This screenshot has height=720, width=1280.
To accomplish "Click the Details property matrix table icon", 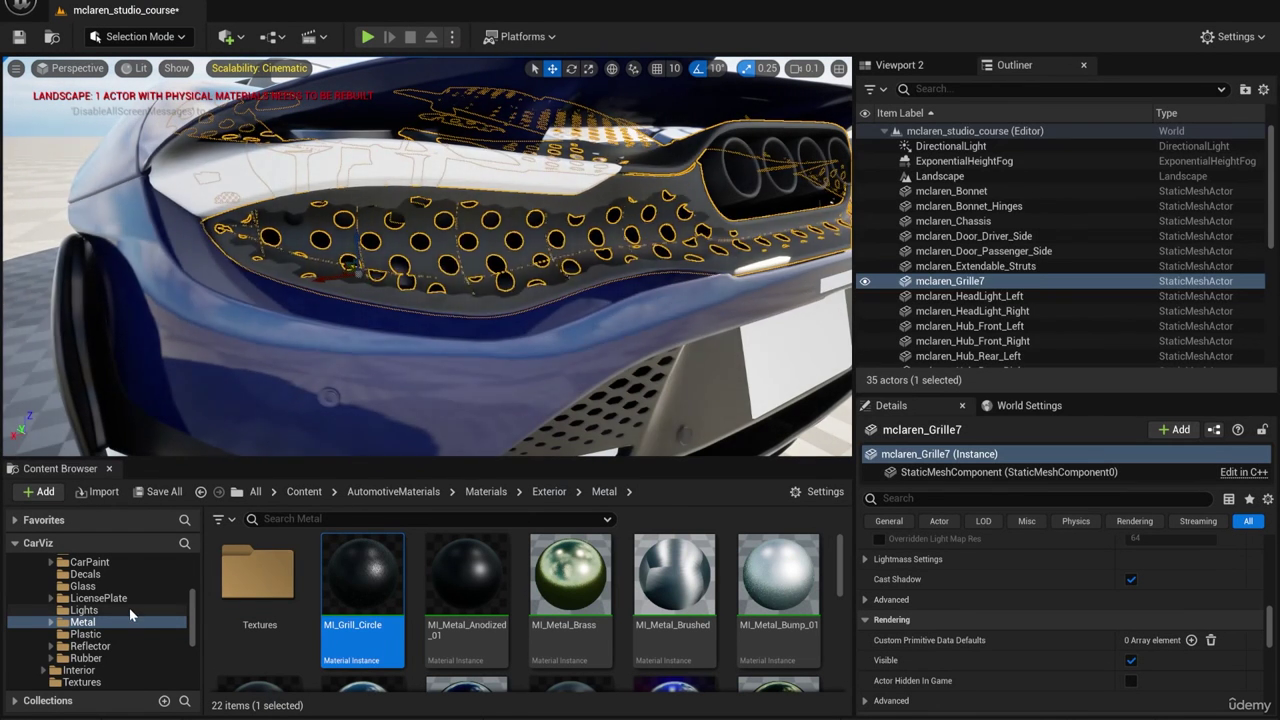I will pyautogui.click(x=1229, y=499).
